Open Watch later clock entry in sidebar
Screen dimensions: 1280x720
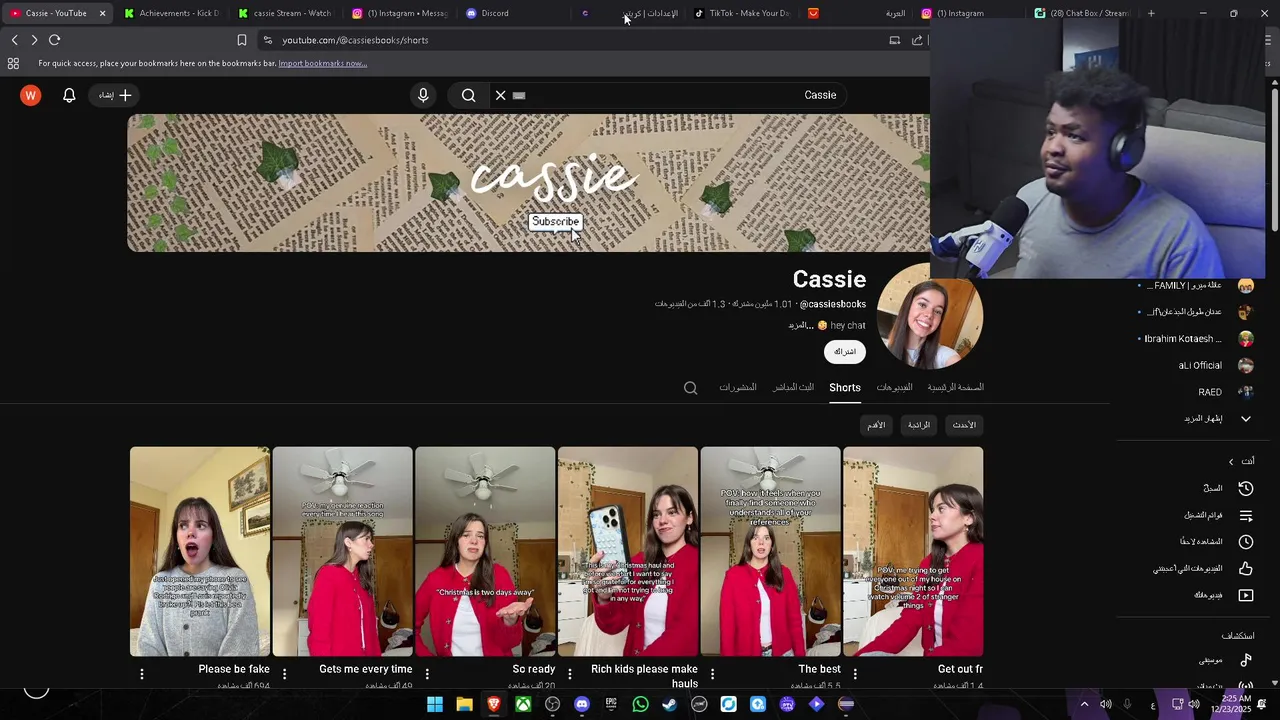pos(1216,541)
